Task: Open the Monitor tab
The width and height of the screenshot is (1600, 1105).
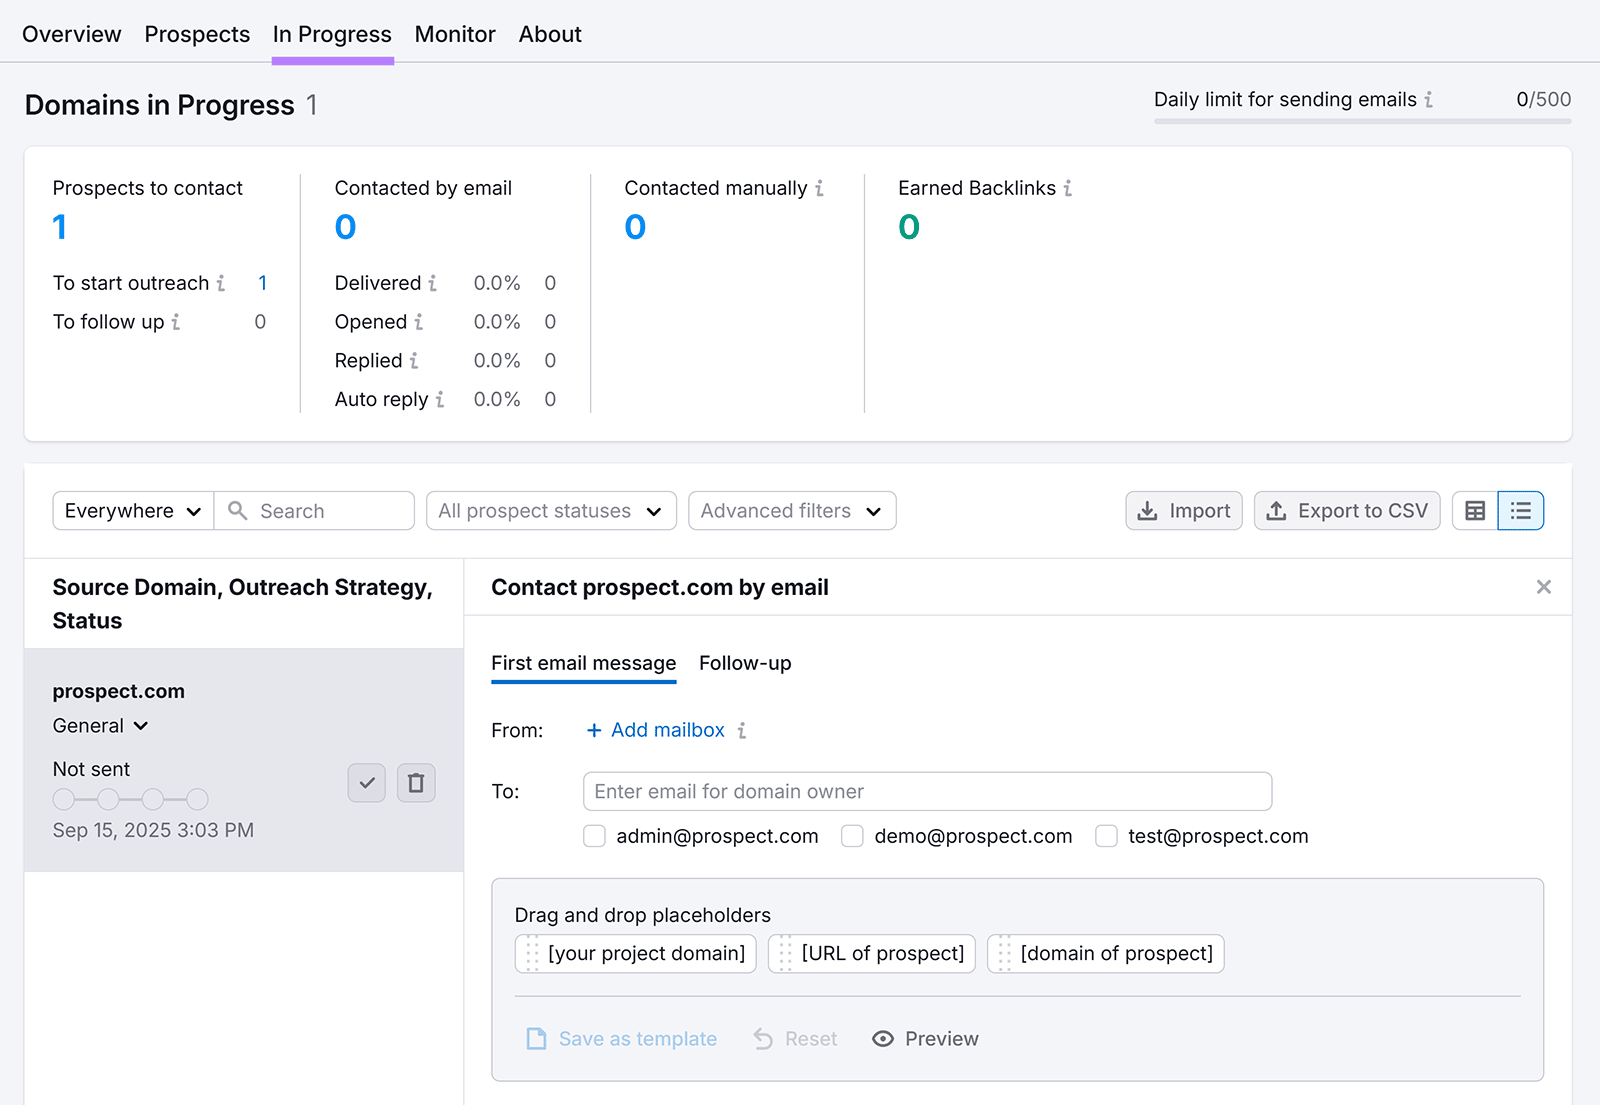Action: [455, 33]
